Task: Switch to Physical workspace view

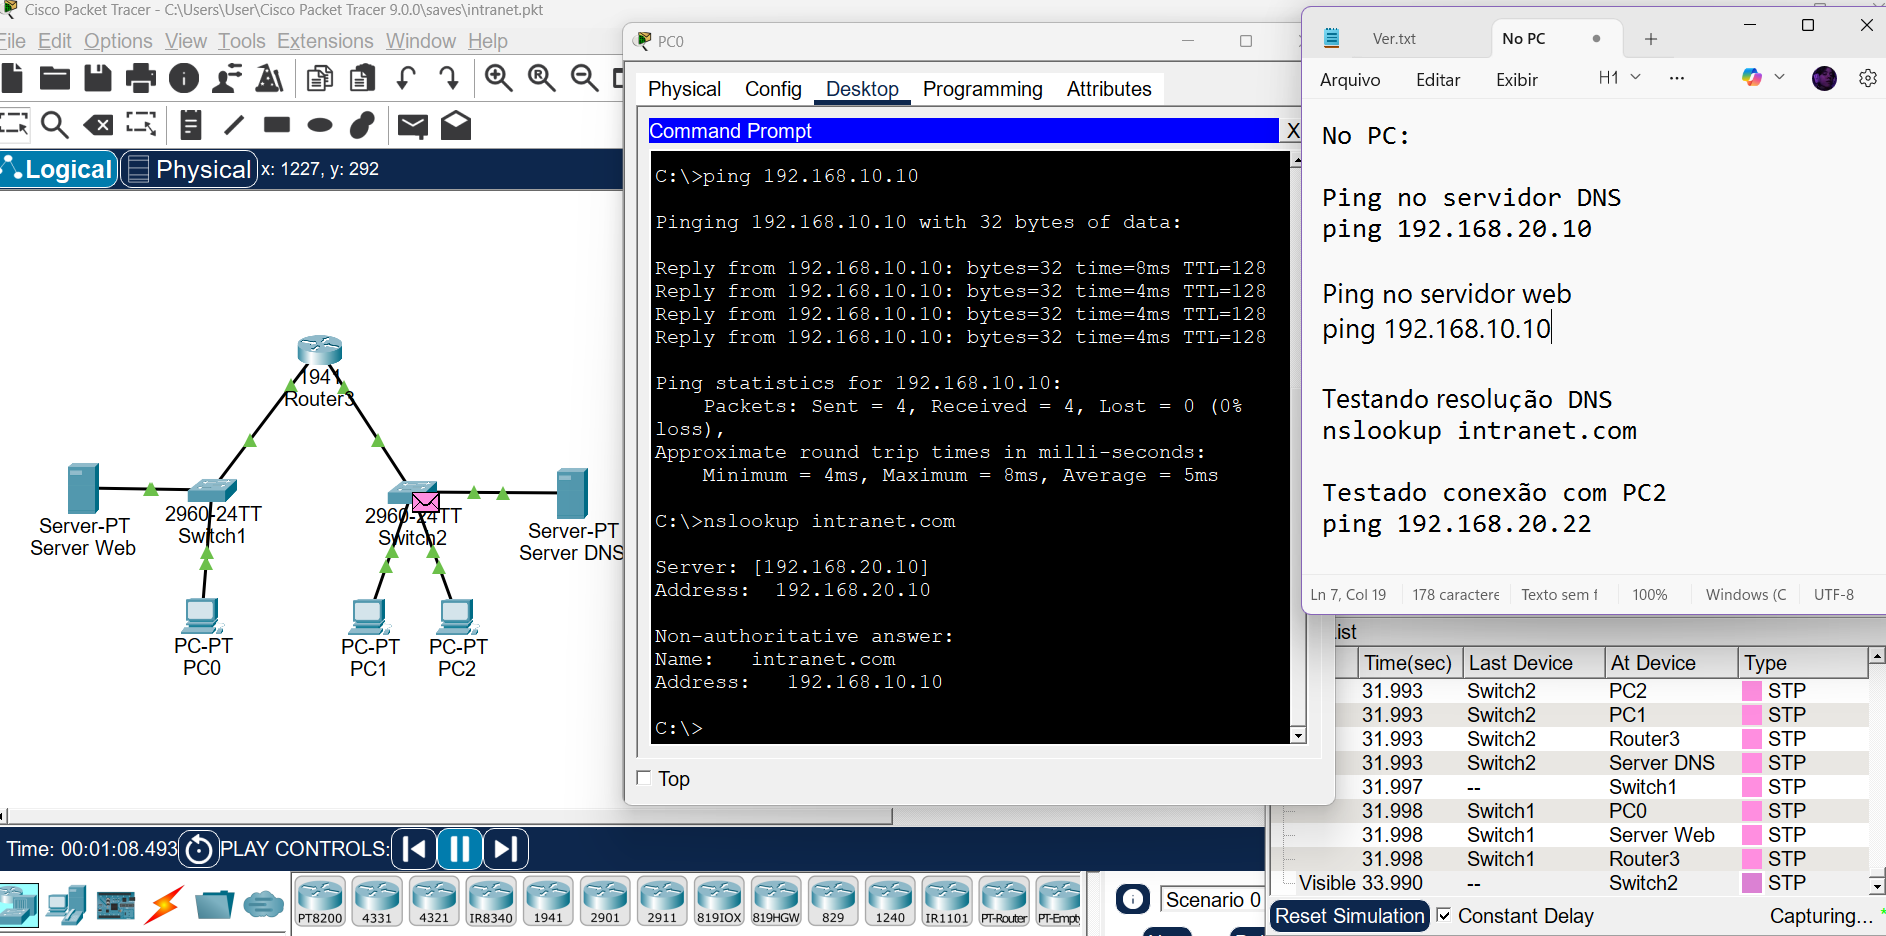Action: tap(190, 169)
